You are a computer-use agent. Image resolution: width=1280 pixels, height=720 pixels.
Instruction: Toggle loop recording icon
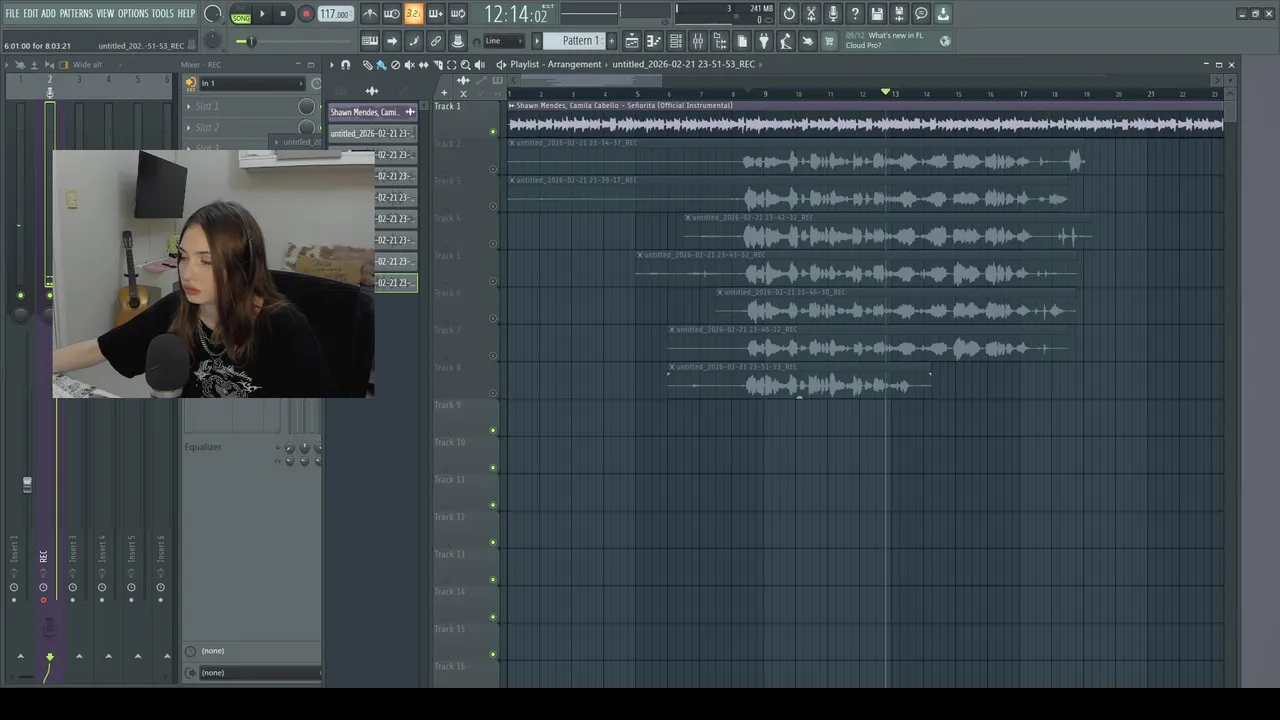(x=458, y=14)
